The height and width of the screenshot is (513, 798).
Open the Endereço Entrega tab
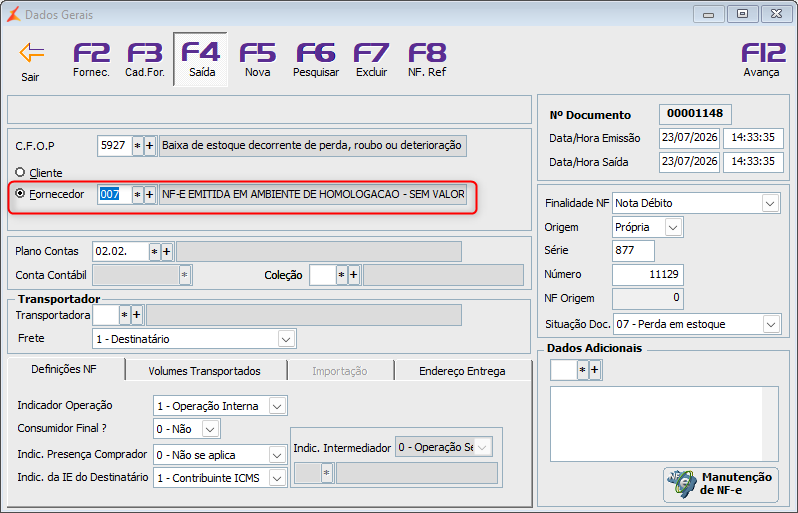coord(462,371)
